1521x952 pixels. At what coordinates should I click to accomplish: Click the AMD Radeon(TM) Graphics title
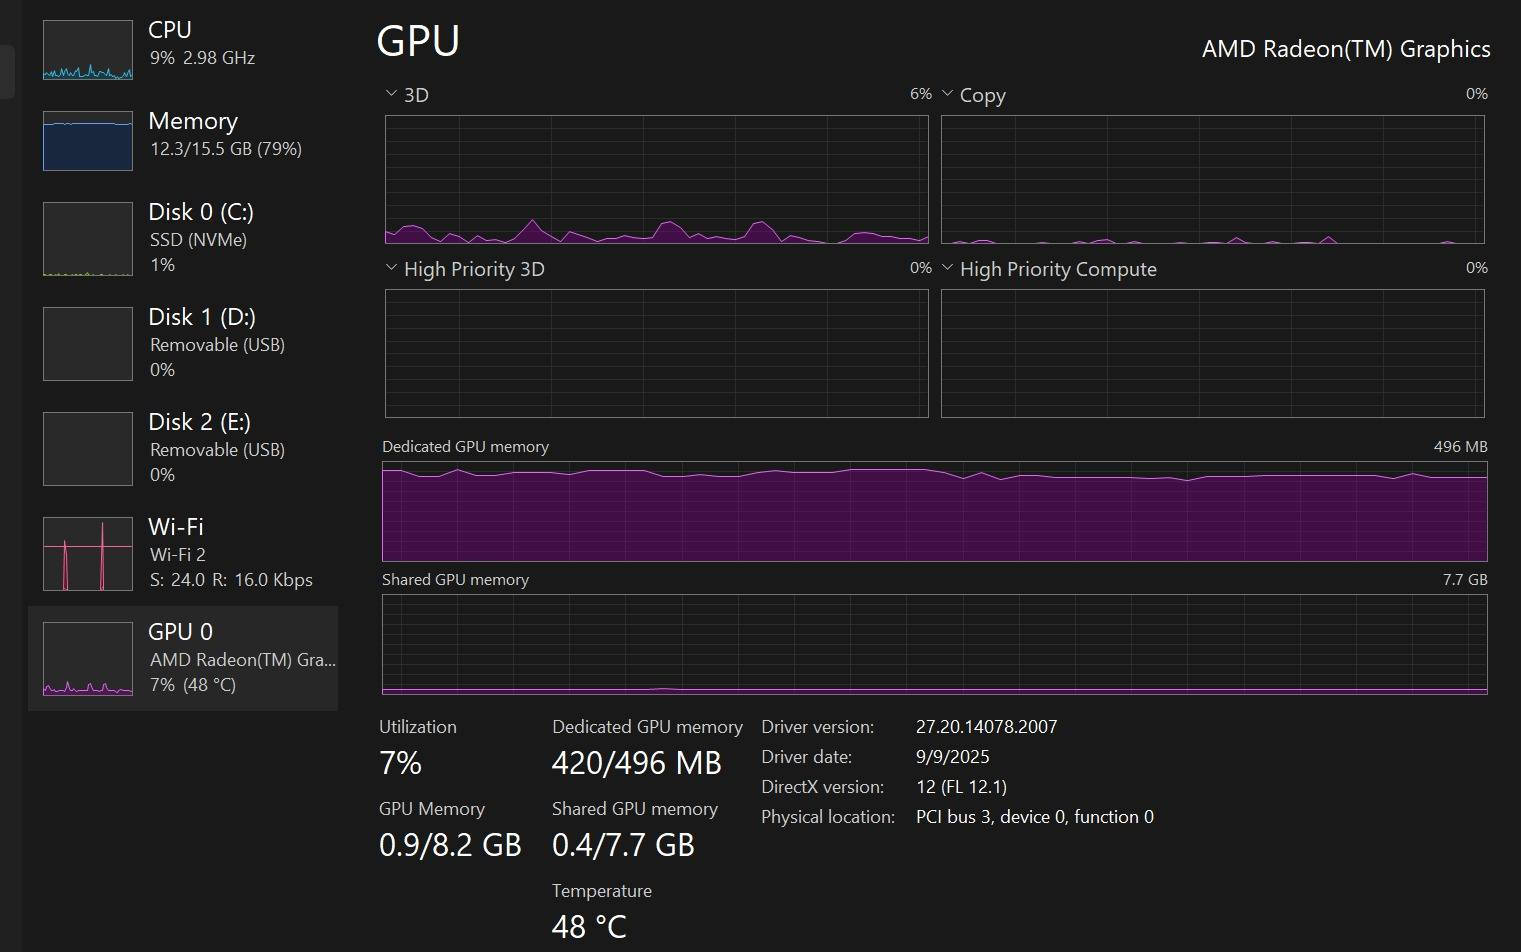(1345, 49)
